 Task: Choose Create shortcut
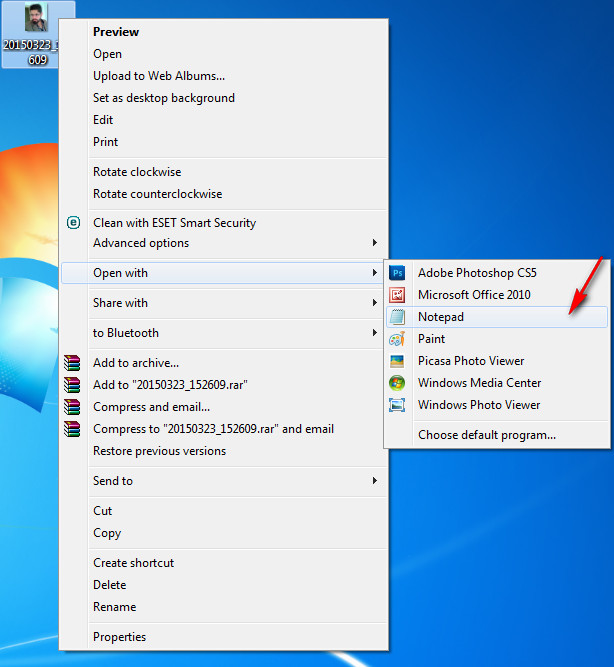point(223,563)
